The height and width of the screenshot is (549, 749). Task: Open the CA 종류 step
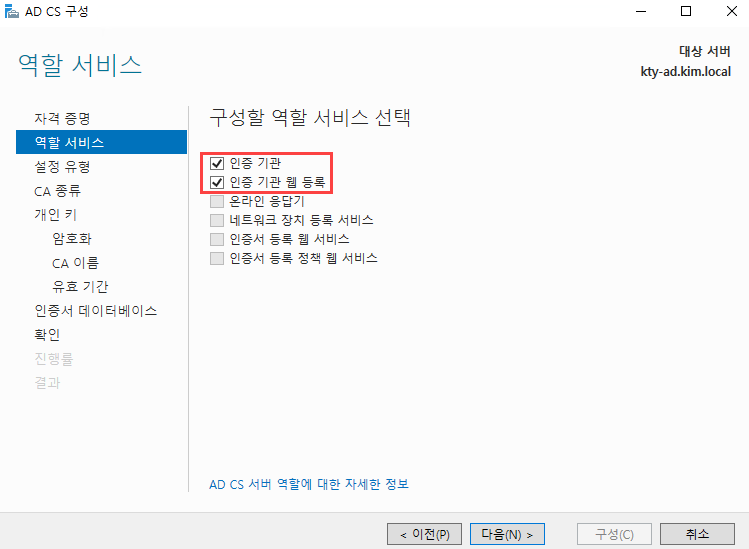[57, 191]
